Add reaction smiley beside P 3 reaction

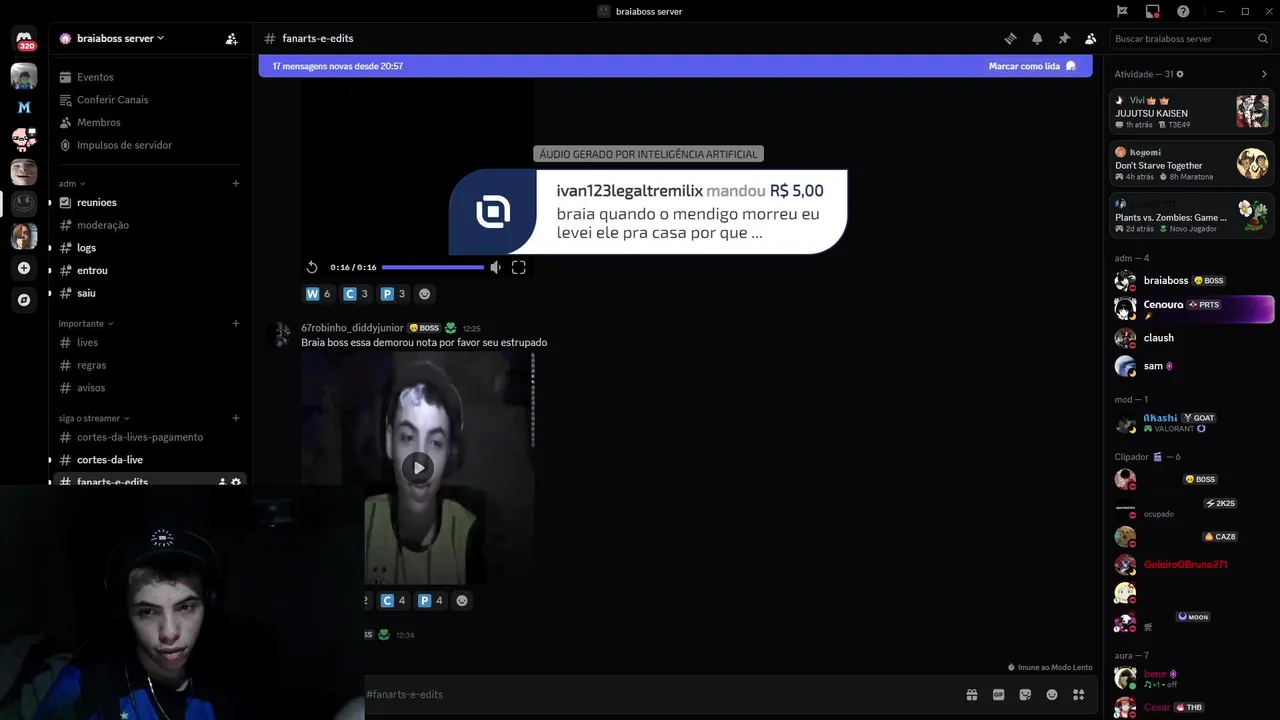[425, 294]
